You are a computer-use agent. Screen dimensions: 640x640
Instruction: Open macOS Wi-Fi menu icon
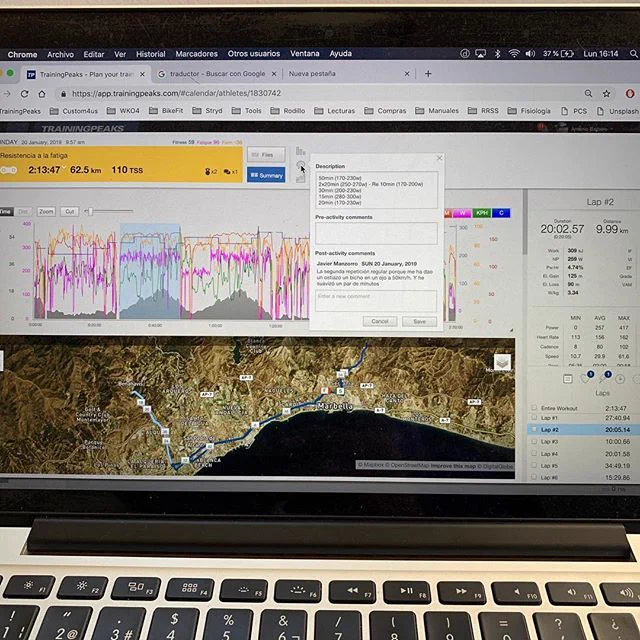click(x=514, y=53)
